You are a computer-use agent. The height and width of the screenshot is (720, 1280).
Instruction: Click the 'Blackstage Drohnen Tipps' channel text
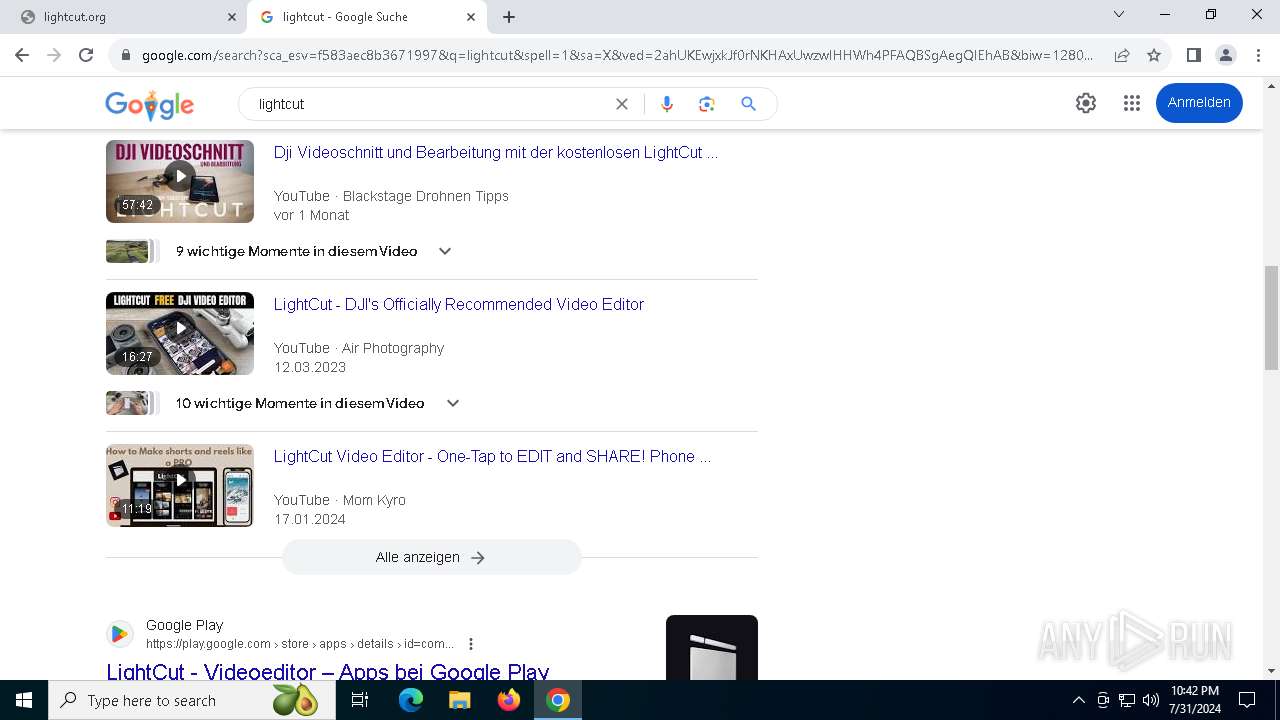[426, 196]
